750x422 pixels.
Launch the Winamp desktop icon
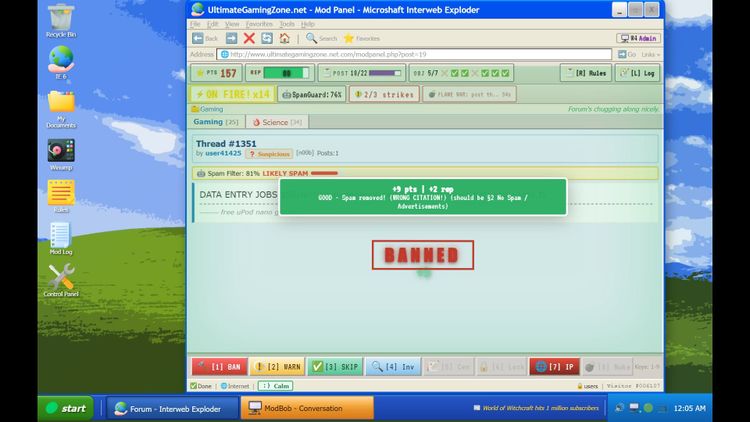click(61, 155)
